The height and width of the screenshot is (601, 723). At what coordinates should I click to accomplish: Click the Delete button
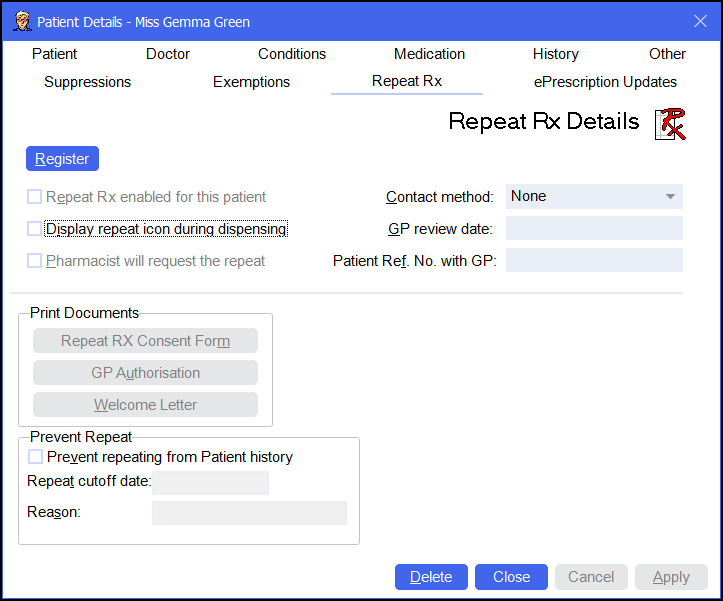[431, 577]
